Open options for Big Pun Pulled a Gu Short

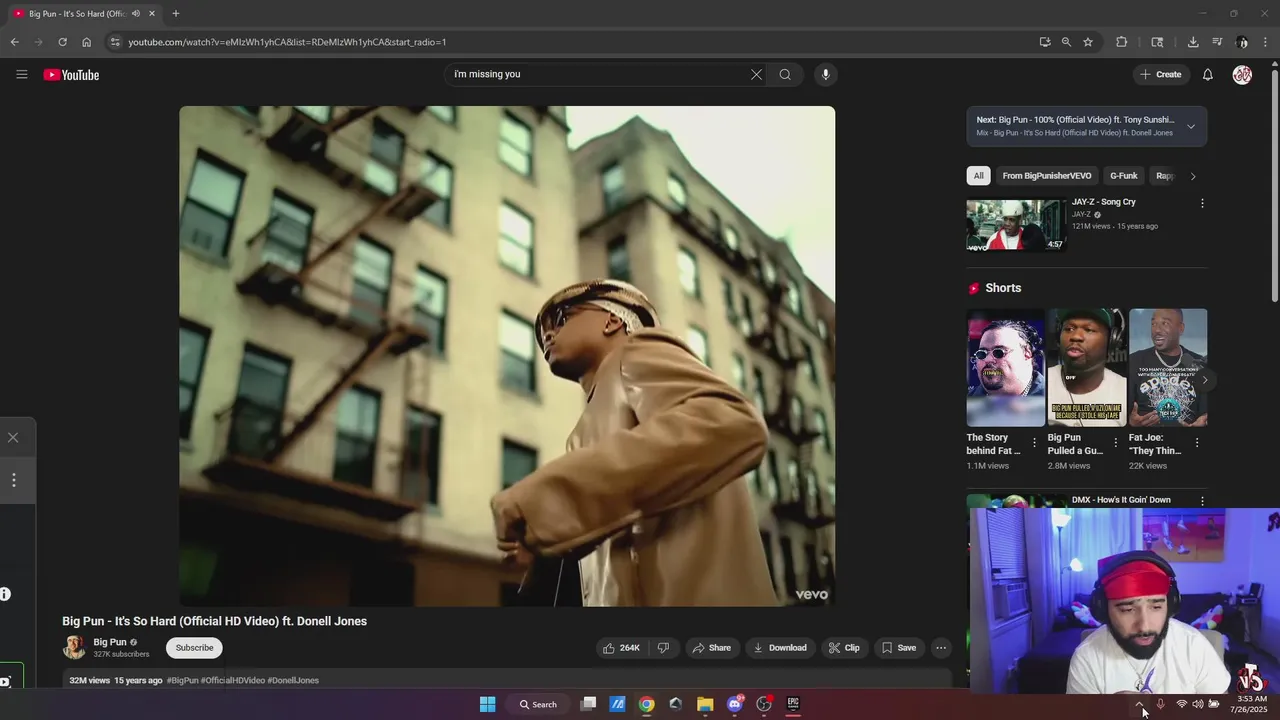pyautogui.click(x=1115, y=442)
